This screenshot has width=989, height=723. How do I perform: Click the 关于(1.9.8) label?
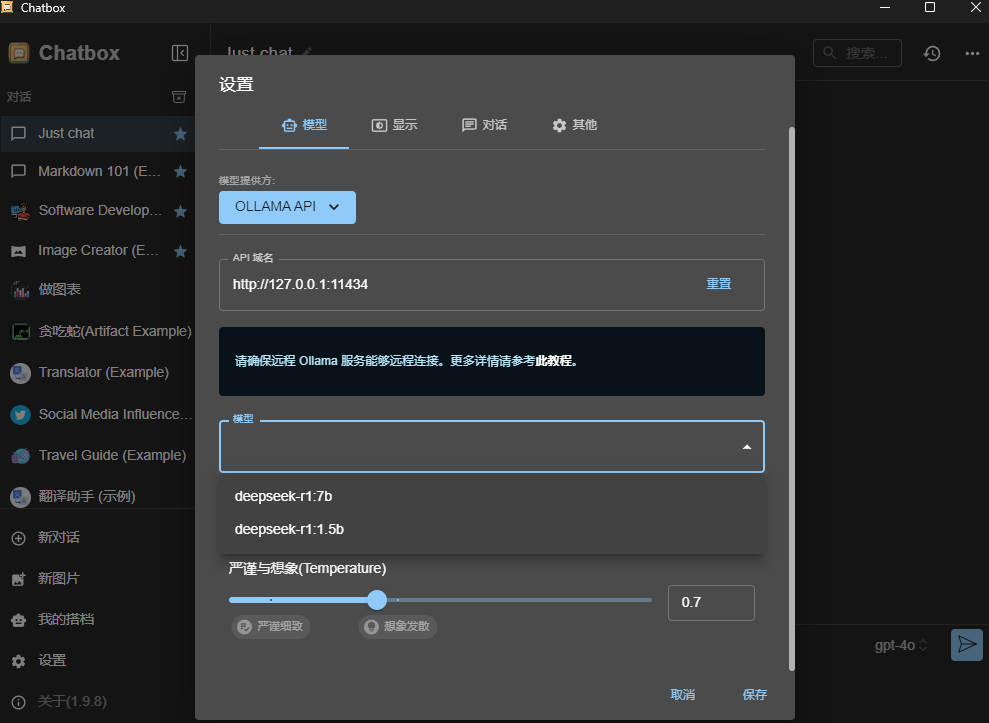click(73, 702)
